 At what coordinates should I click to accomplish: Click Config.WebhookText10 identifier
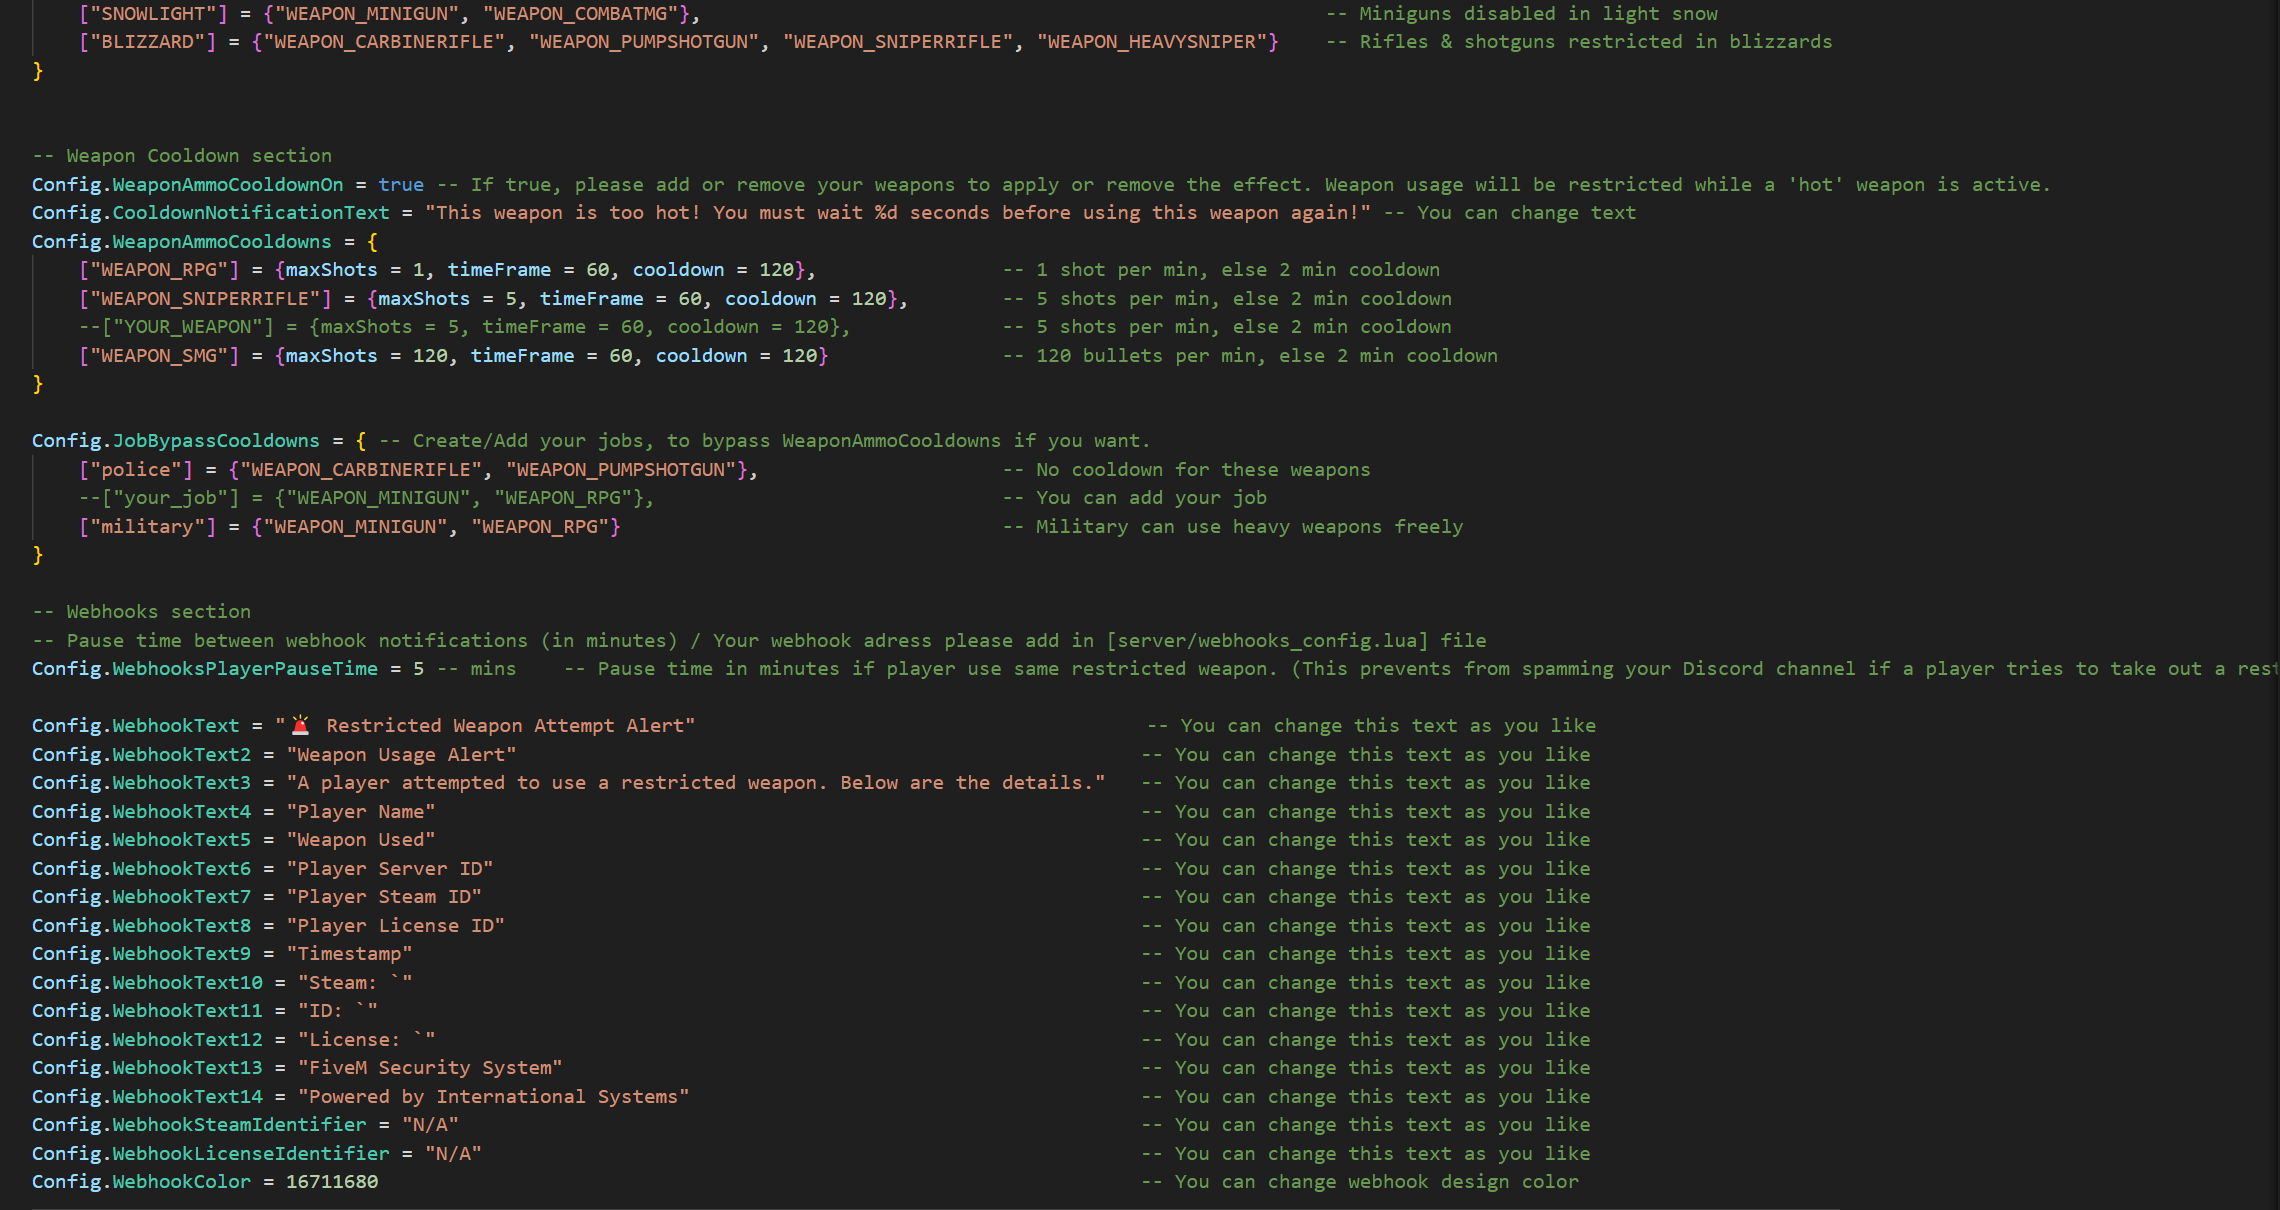click(147, 983)
